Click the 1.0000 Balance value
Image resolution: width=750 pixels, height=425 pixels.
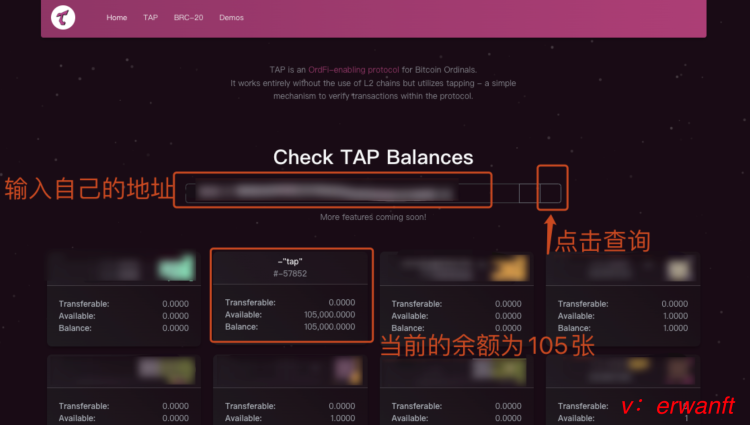(x=675, y=328)
